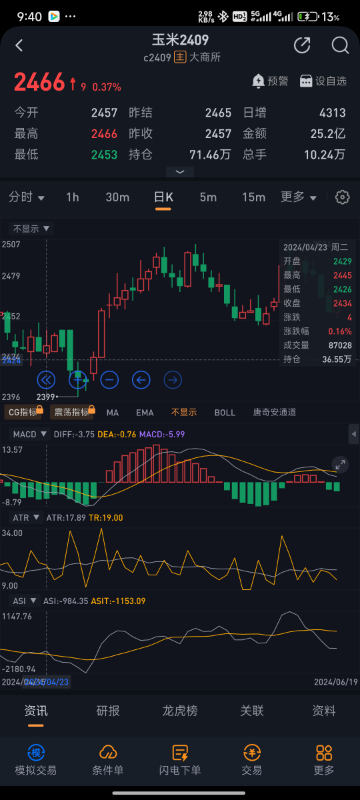Open the 更多 timeframe dropdown
This screenshot has height=800, width=360.
[298, 197]
